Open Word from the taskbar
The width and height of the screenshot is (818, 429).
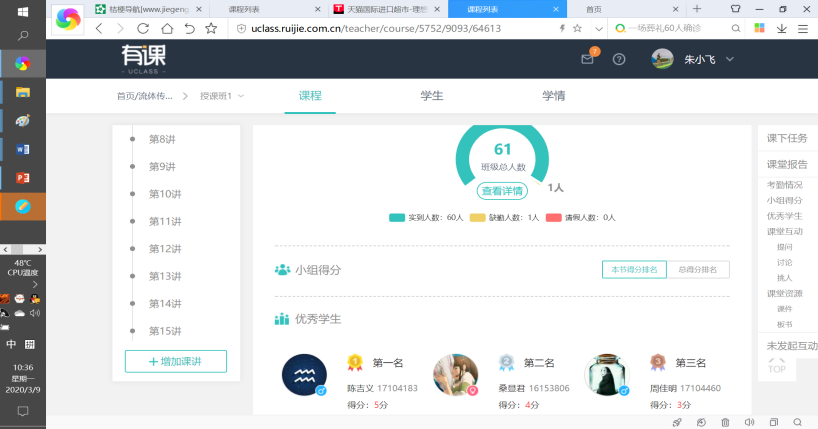(22, 149)
